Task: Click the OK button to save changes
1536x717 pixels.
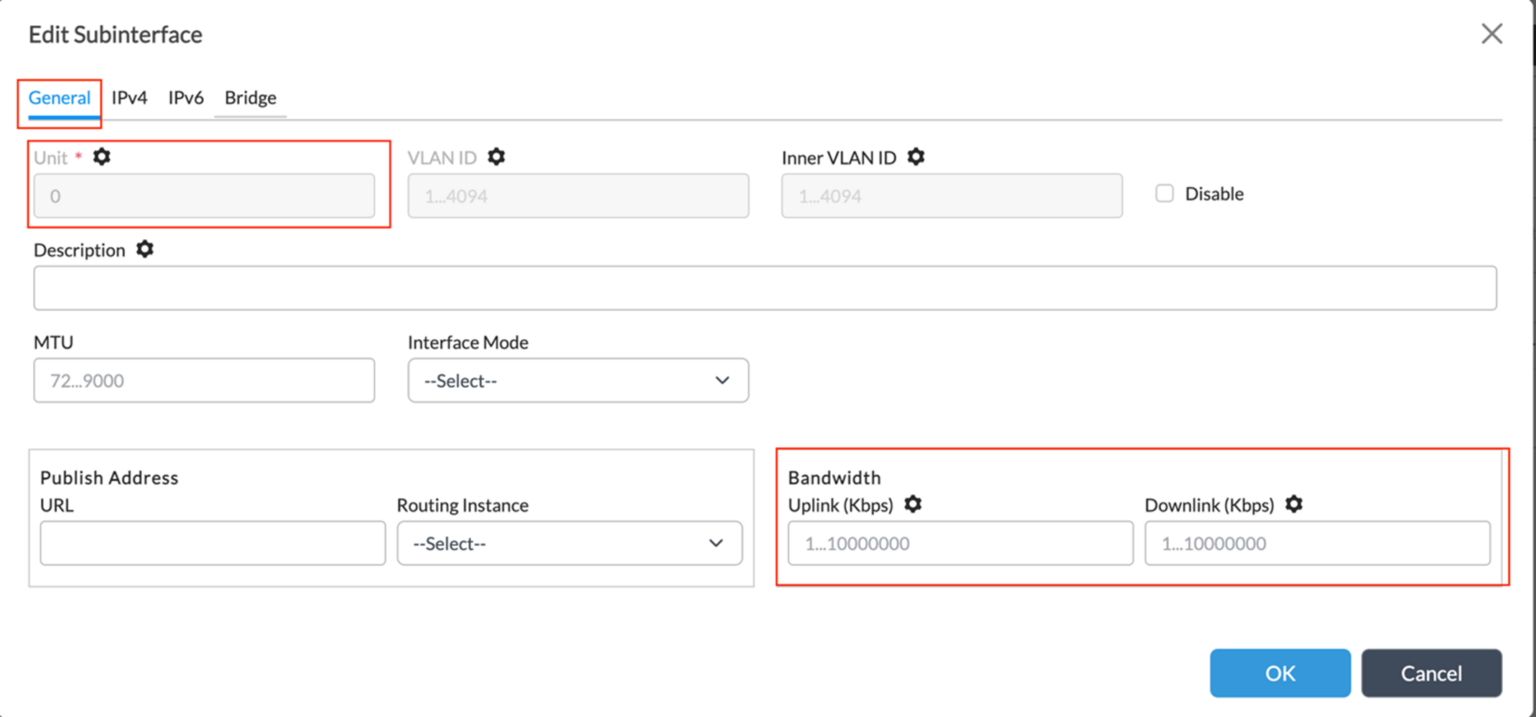Action: click(1280, 673)
